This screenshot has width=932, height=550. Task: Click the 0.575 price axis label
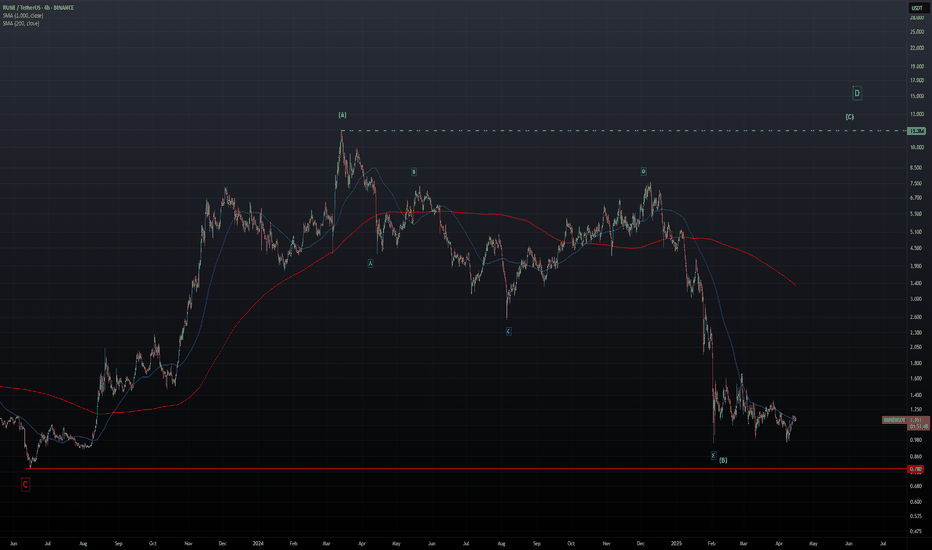(x=917, y=516)
